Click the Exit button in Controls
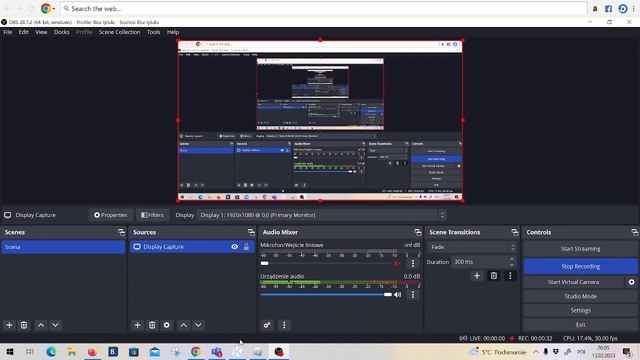Image resolution: width=640 pixels, height=360 pixels. 580,325
